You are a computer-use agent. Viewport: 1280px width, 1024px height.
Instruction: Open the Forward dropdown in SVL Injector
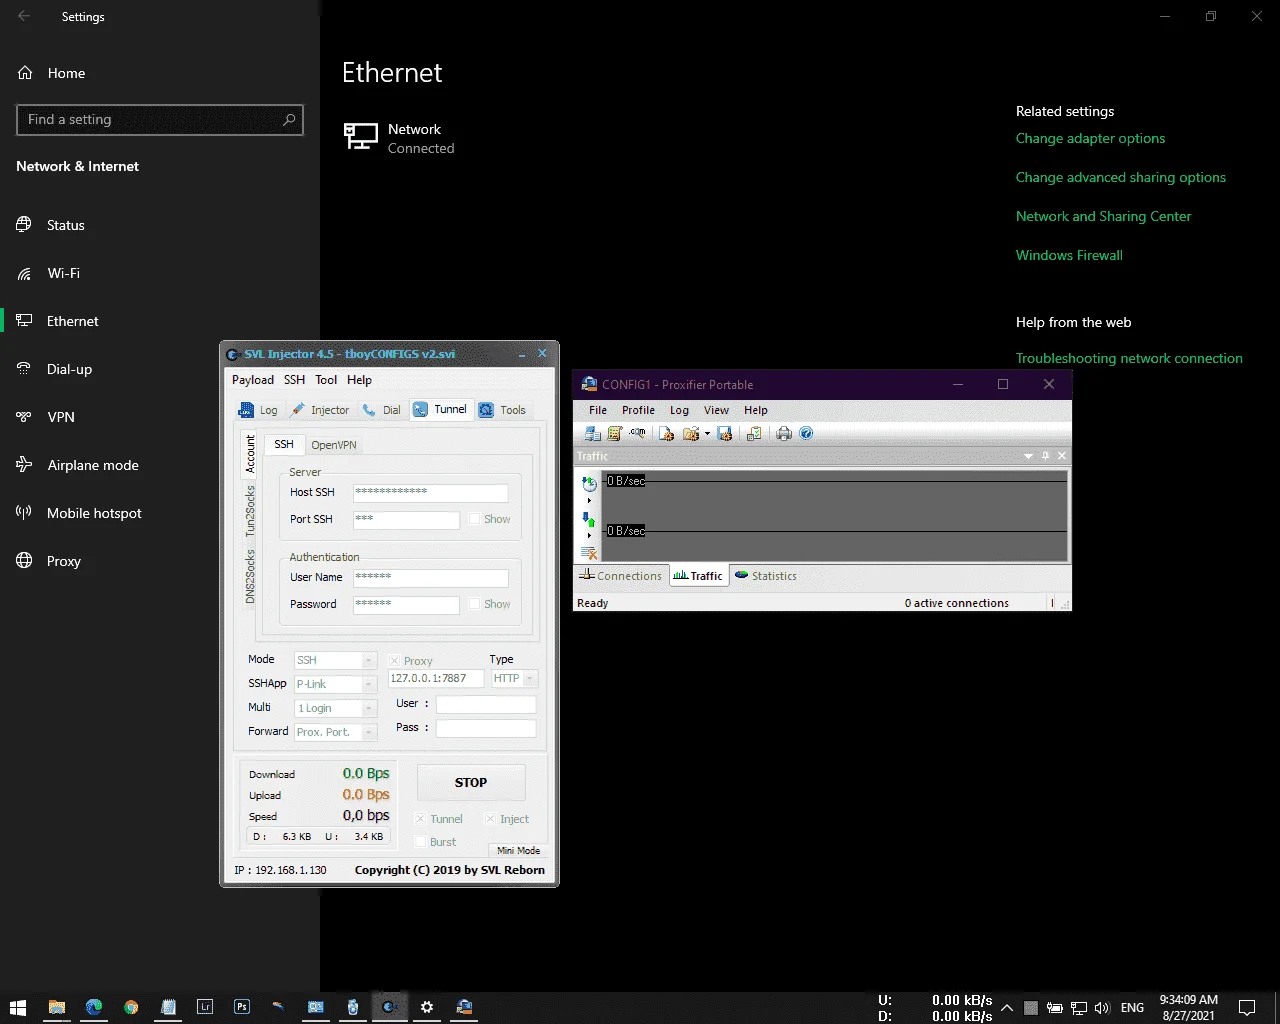click(334, 732)
